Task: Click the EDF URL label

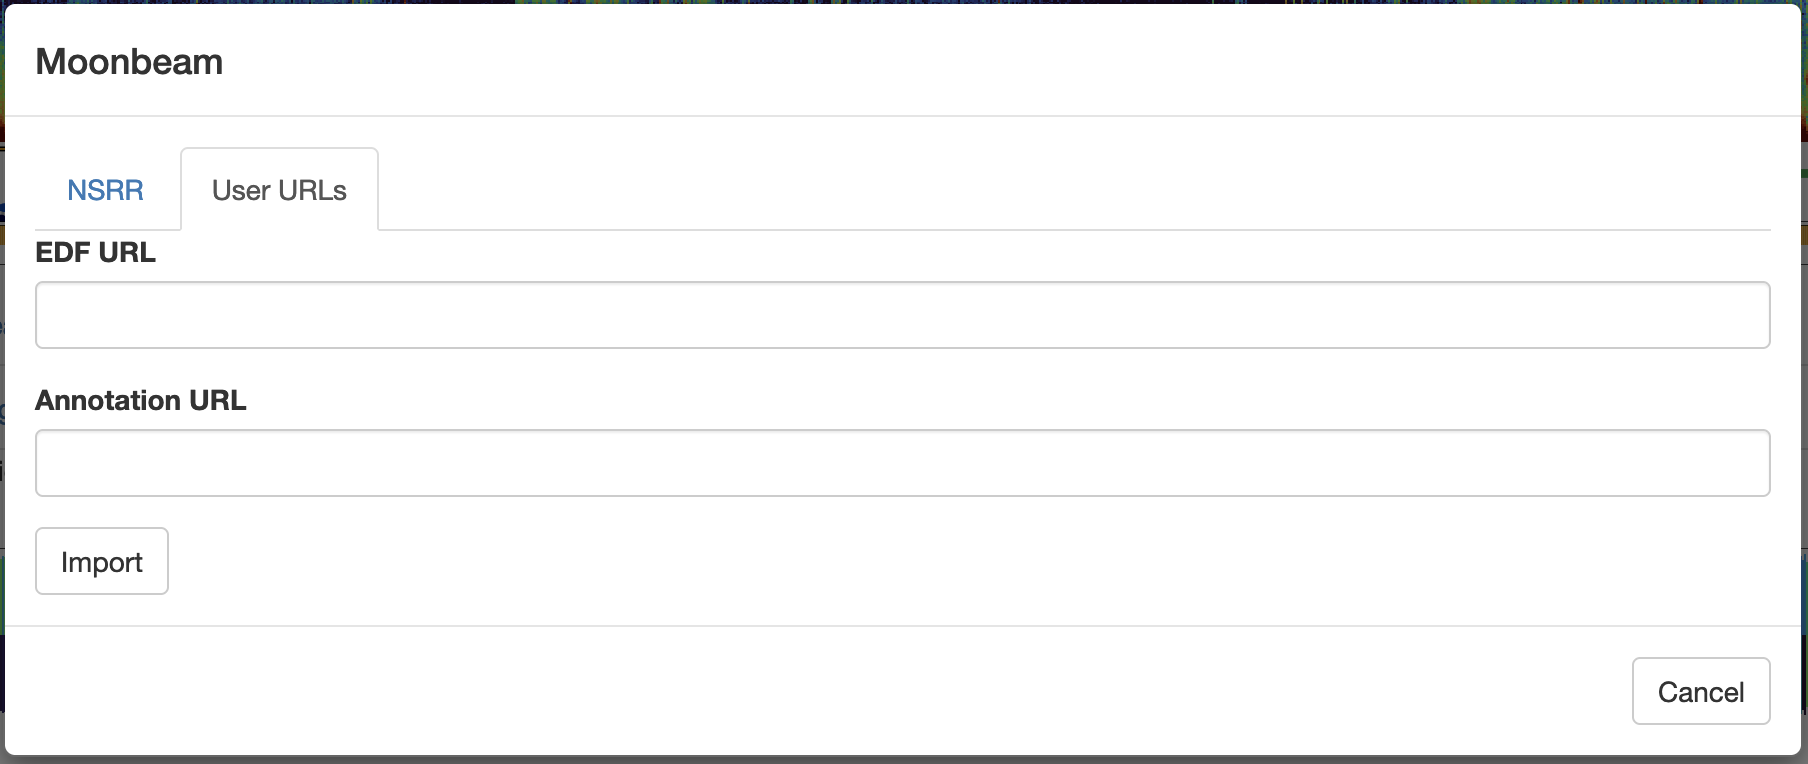Action: [x=96, y=253]
